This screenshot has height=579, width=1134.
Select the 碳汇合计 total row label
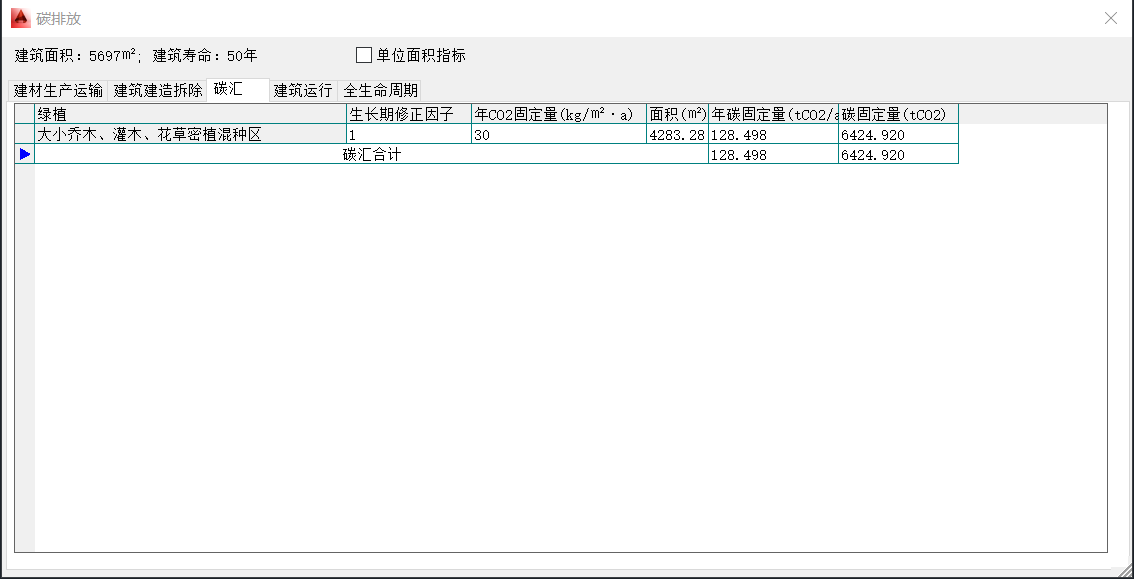coord(371,154)
